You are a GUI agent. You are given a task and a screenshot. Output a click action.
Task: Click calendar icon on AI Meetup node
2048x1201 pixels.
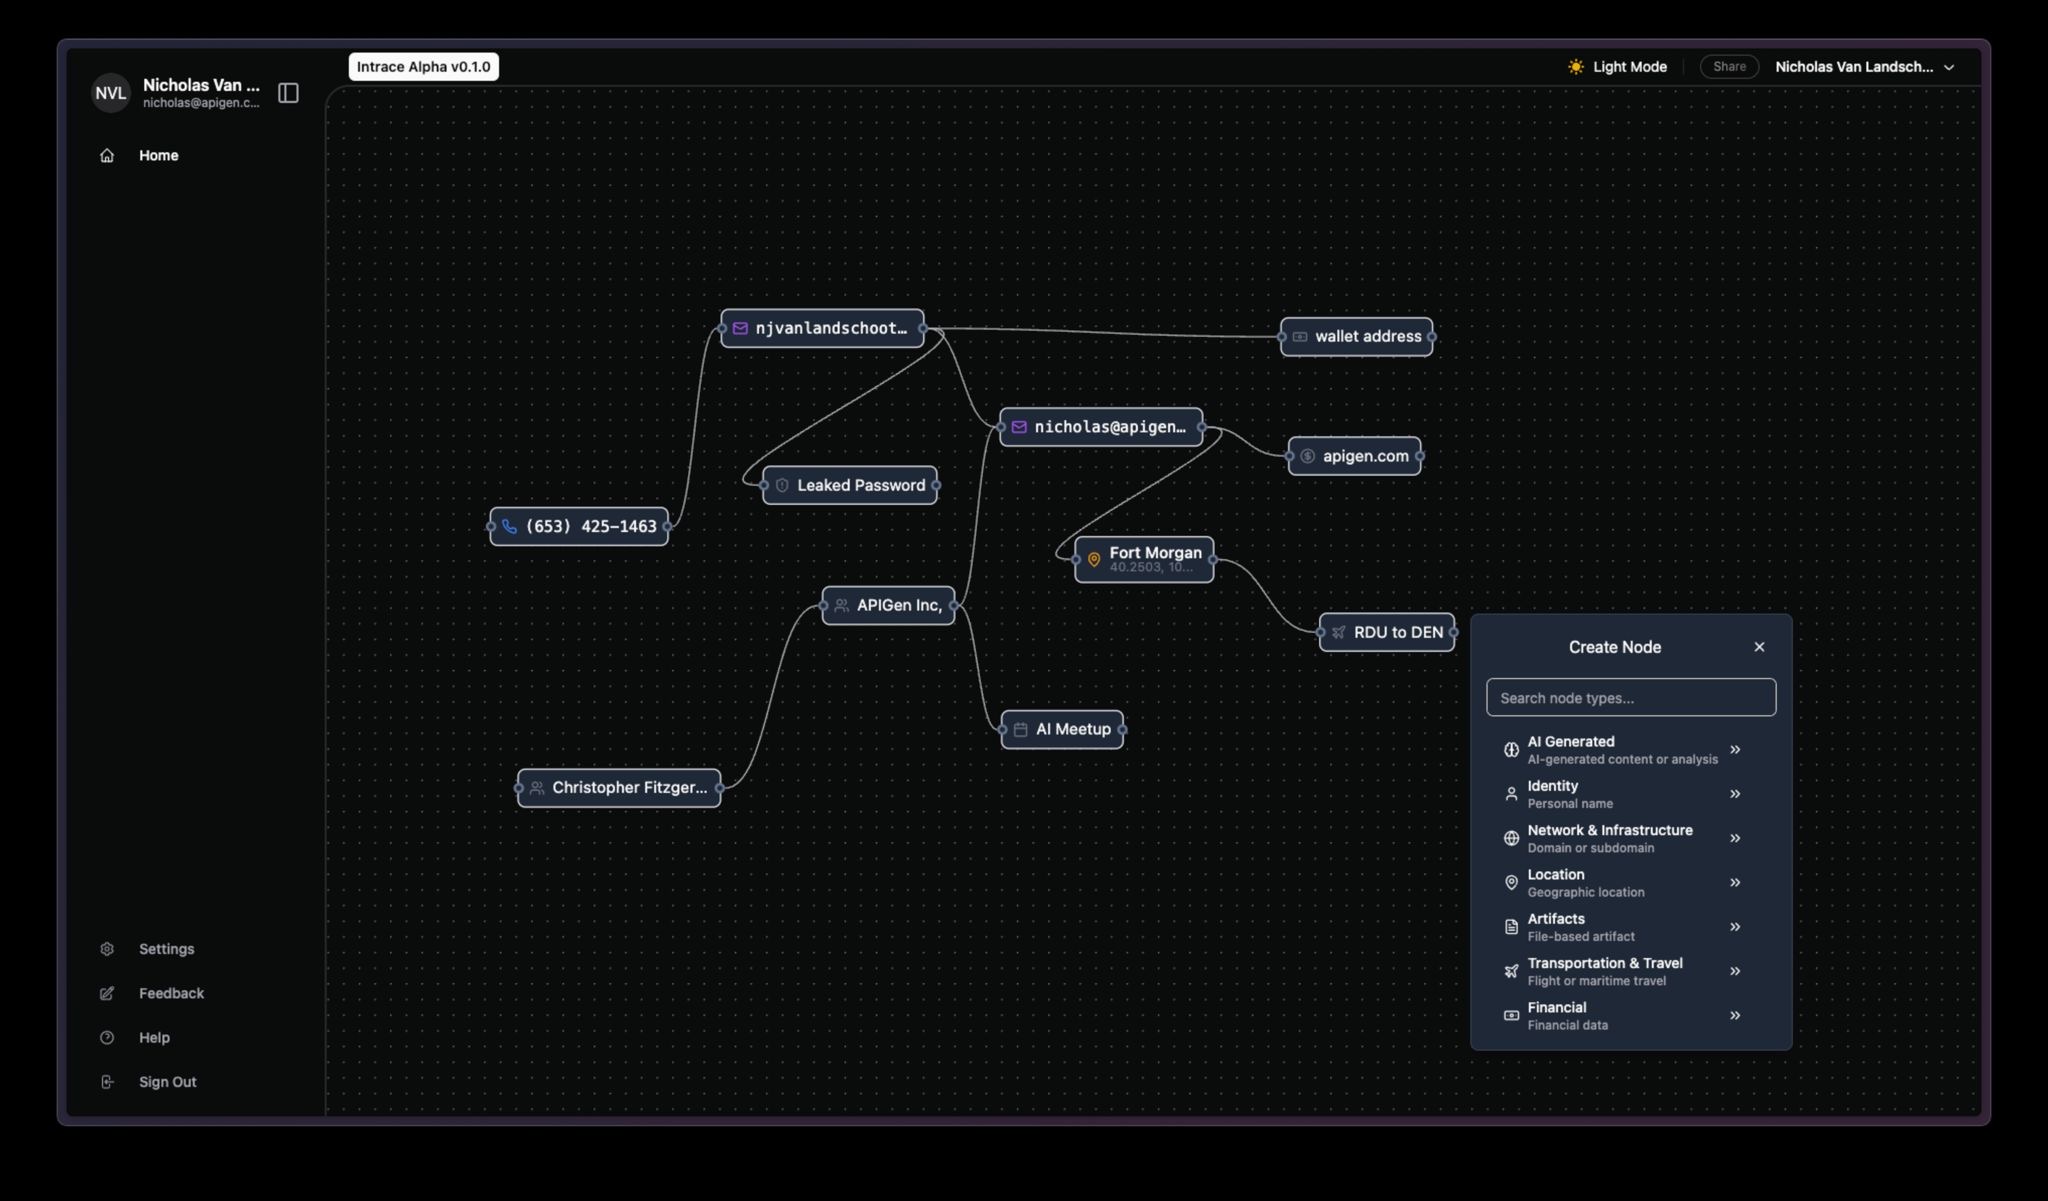pyautogui.click(x=1020, y=729)
